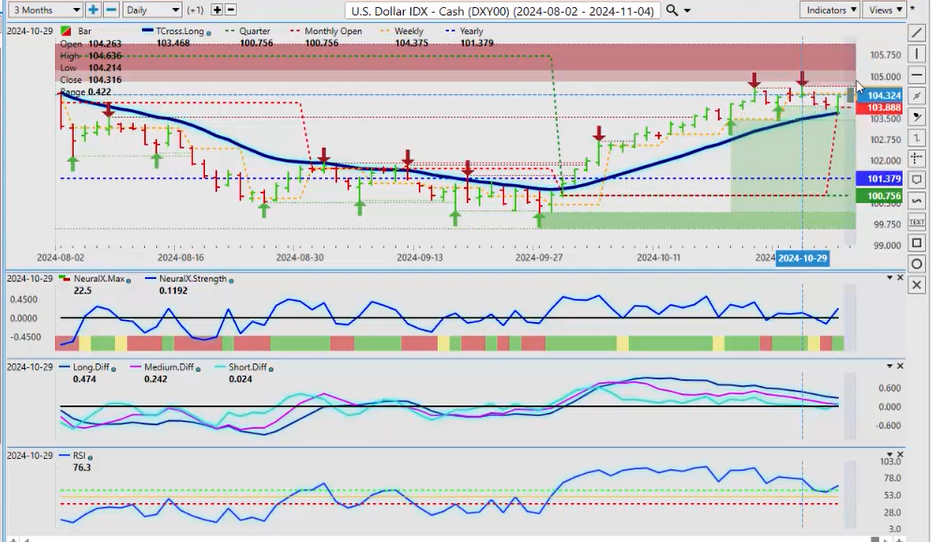The height and width of the screenshot is (542, 931).
Task: Click the 2024-10-29 date marker on time axis
Action: (x=803, y=258)
